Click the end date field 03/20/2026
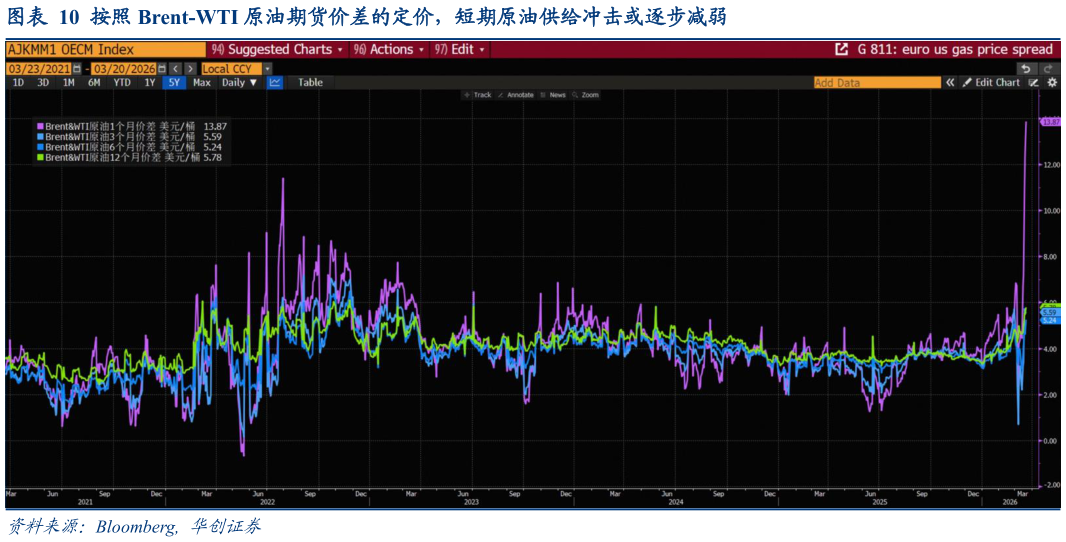Viewport: 1066px width, 542px height. [124, 69]
